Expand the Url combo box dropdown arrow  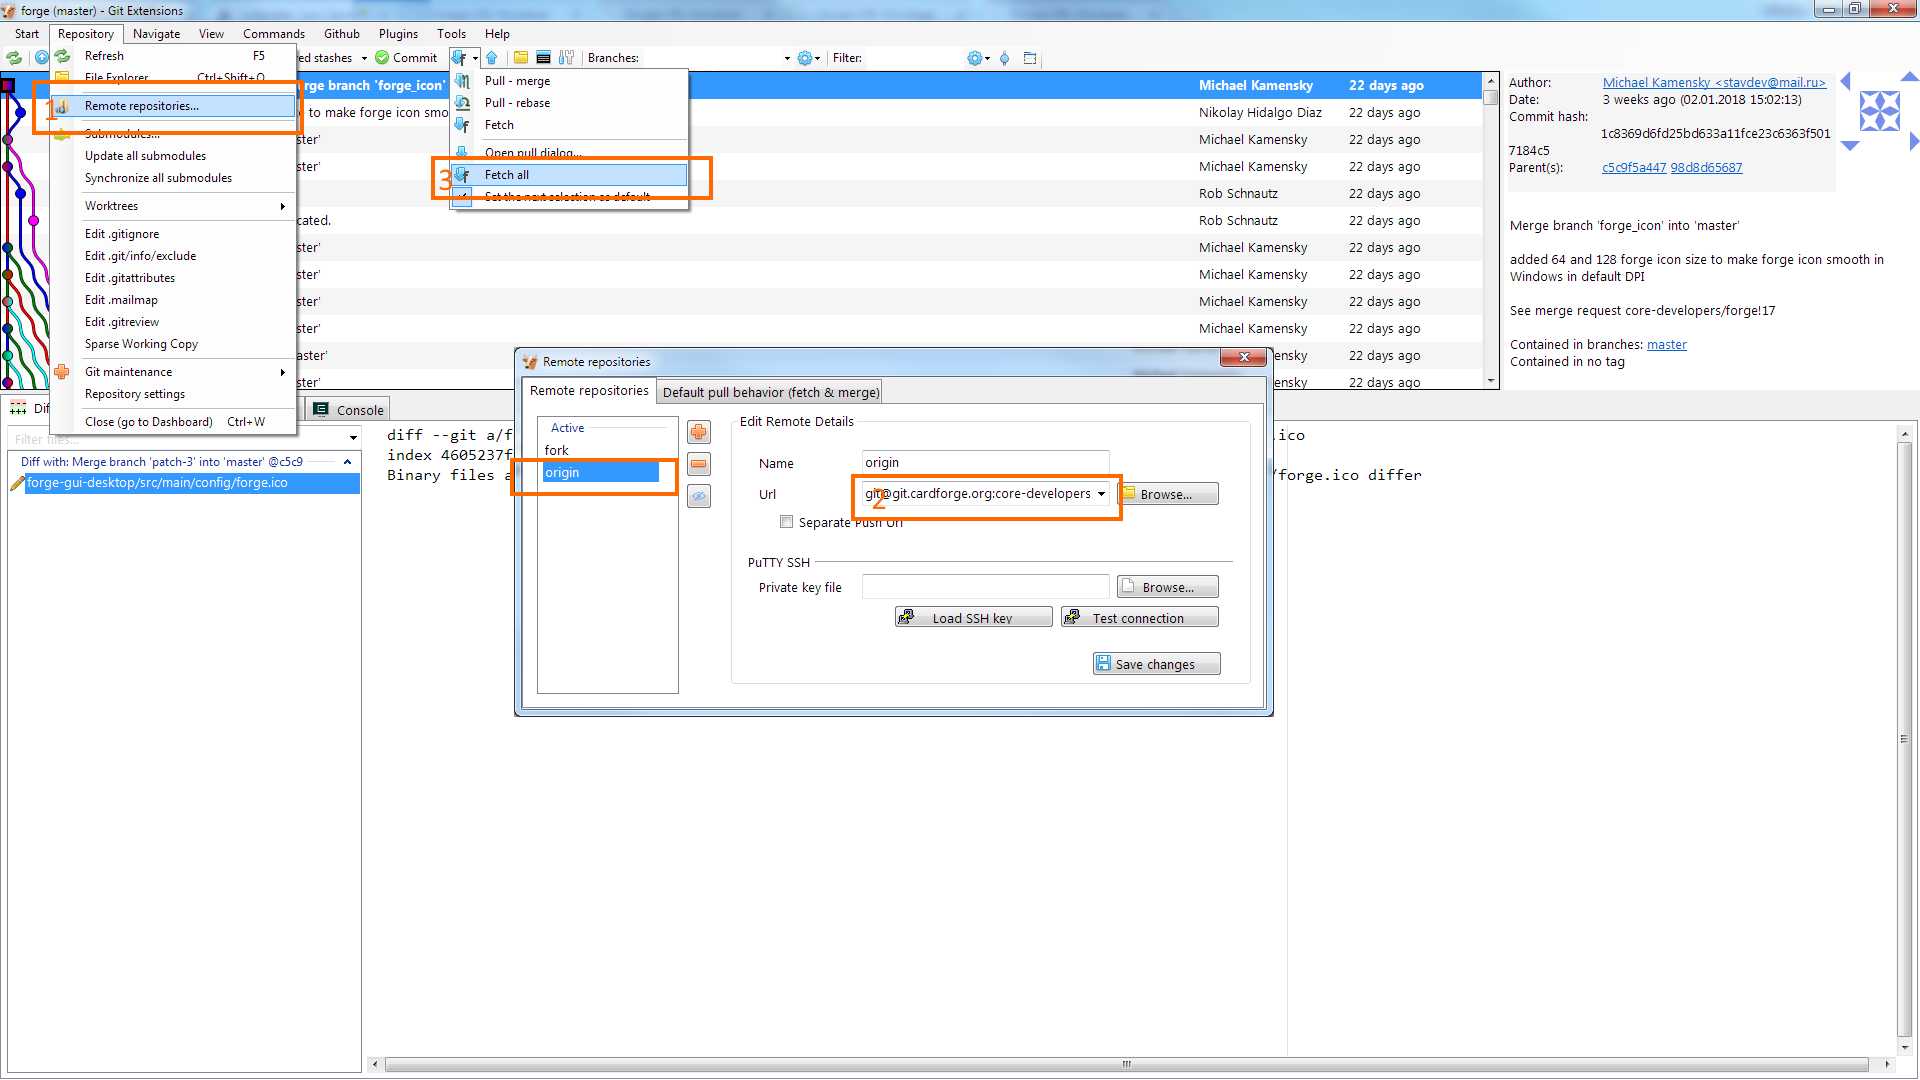click(x=1101, y=494)
